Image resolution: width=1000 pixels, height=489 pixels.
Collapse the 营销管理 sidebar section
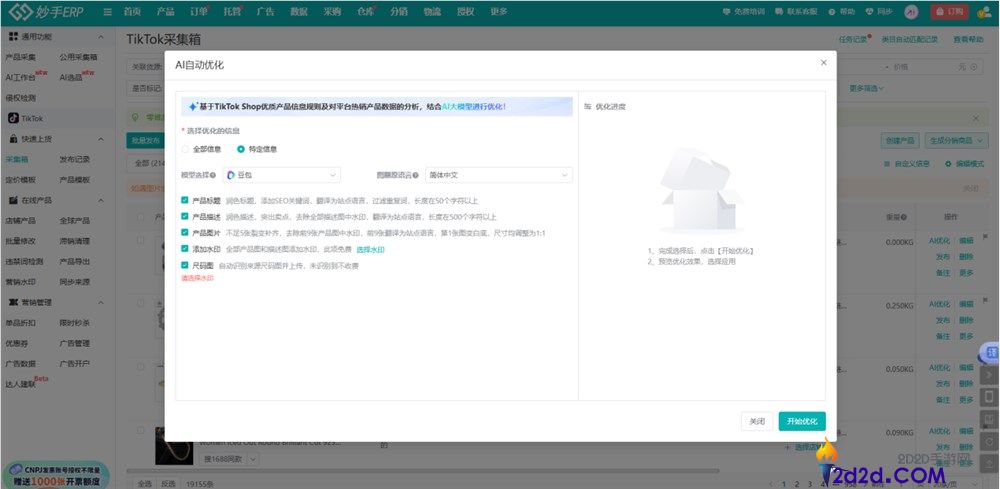point(101,302)
